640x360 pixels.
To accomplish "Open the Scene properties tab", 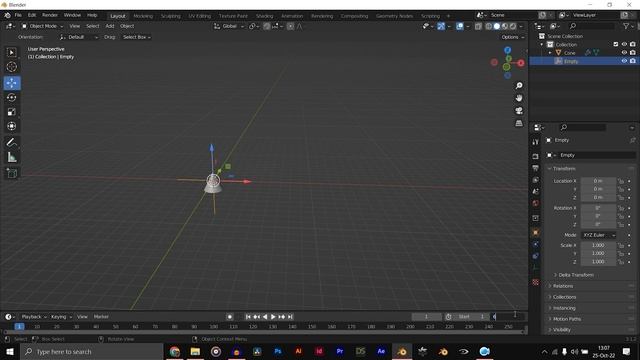I will 536,191.
